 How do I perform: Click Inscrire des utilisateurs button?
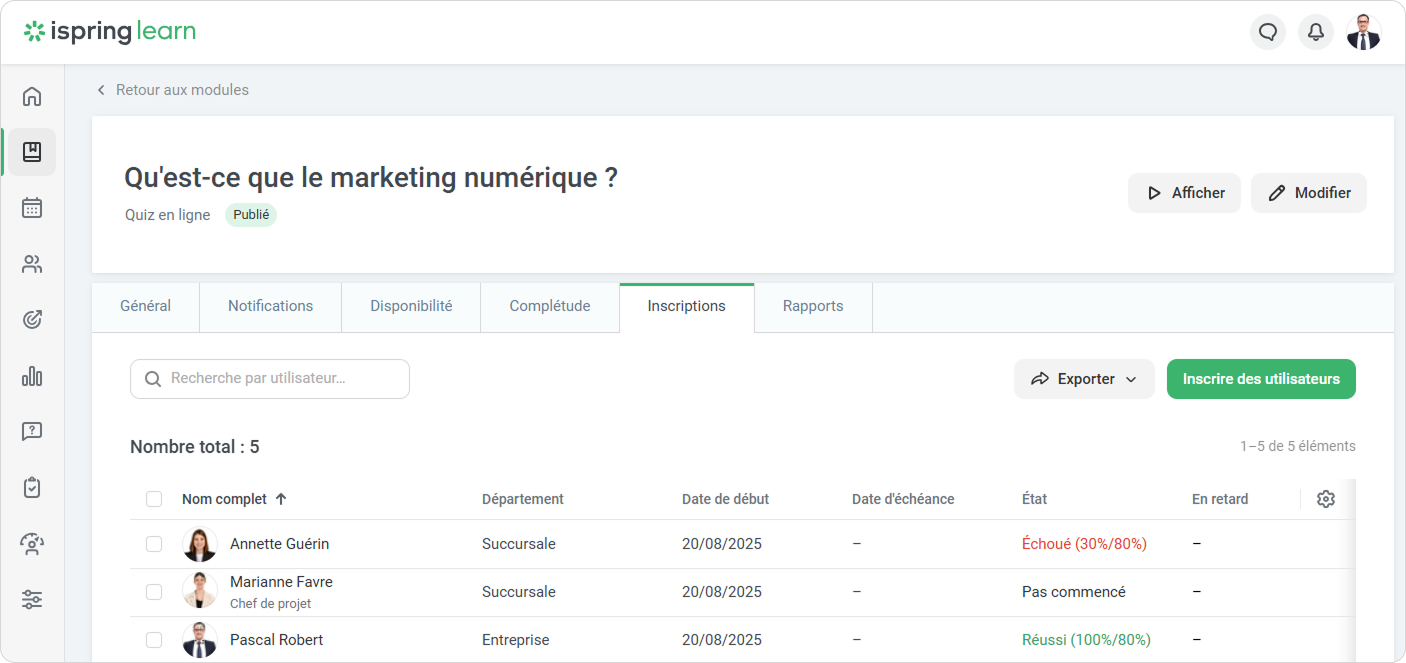tap(1261, 379)
